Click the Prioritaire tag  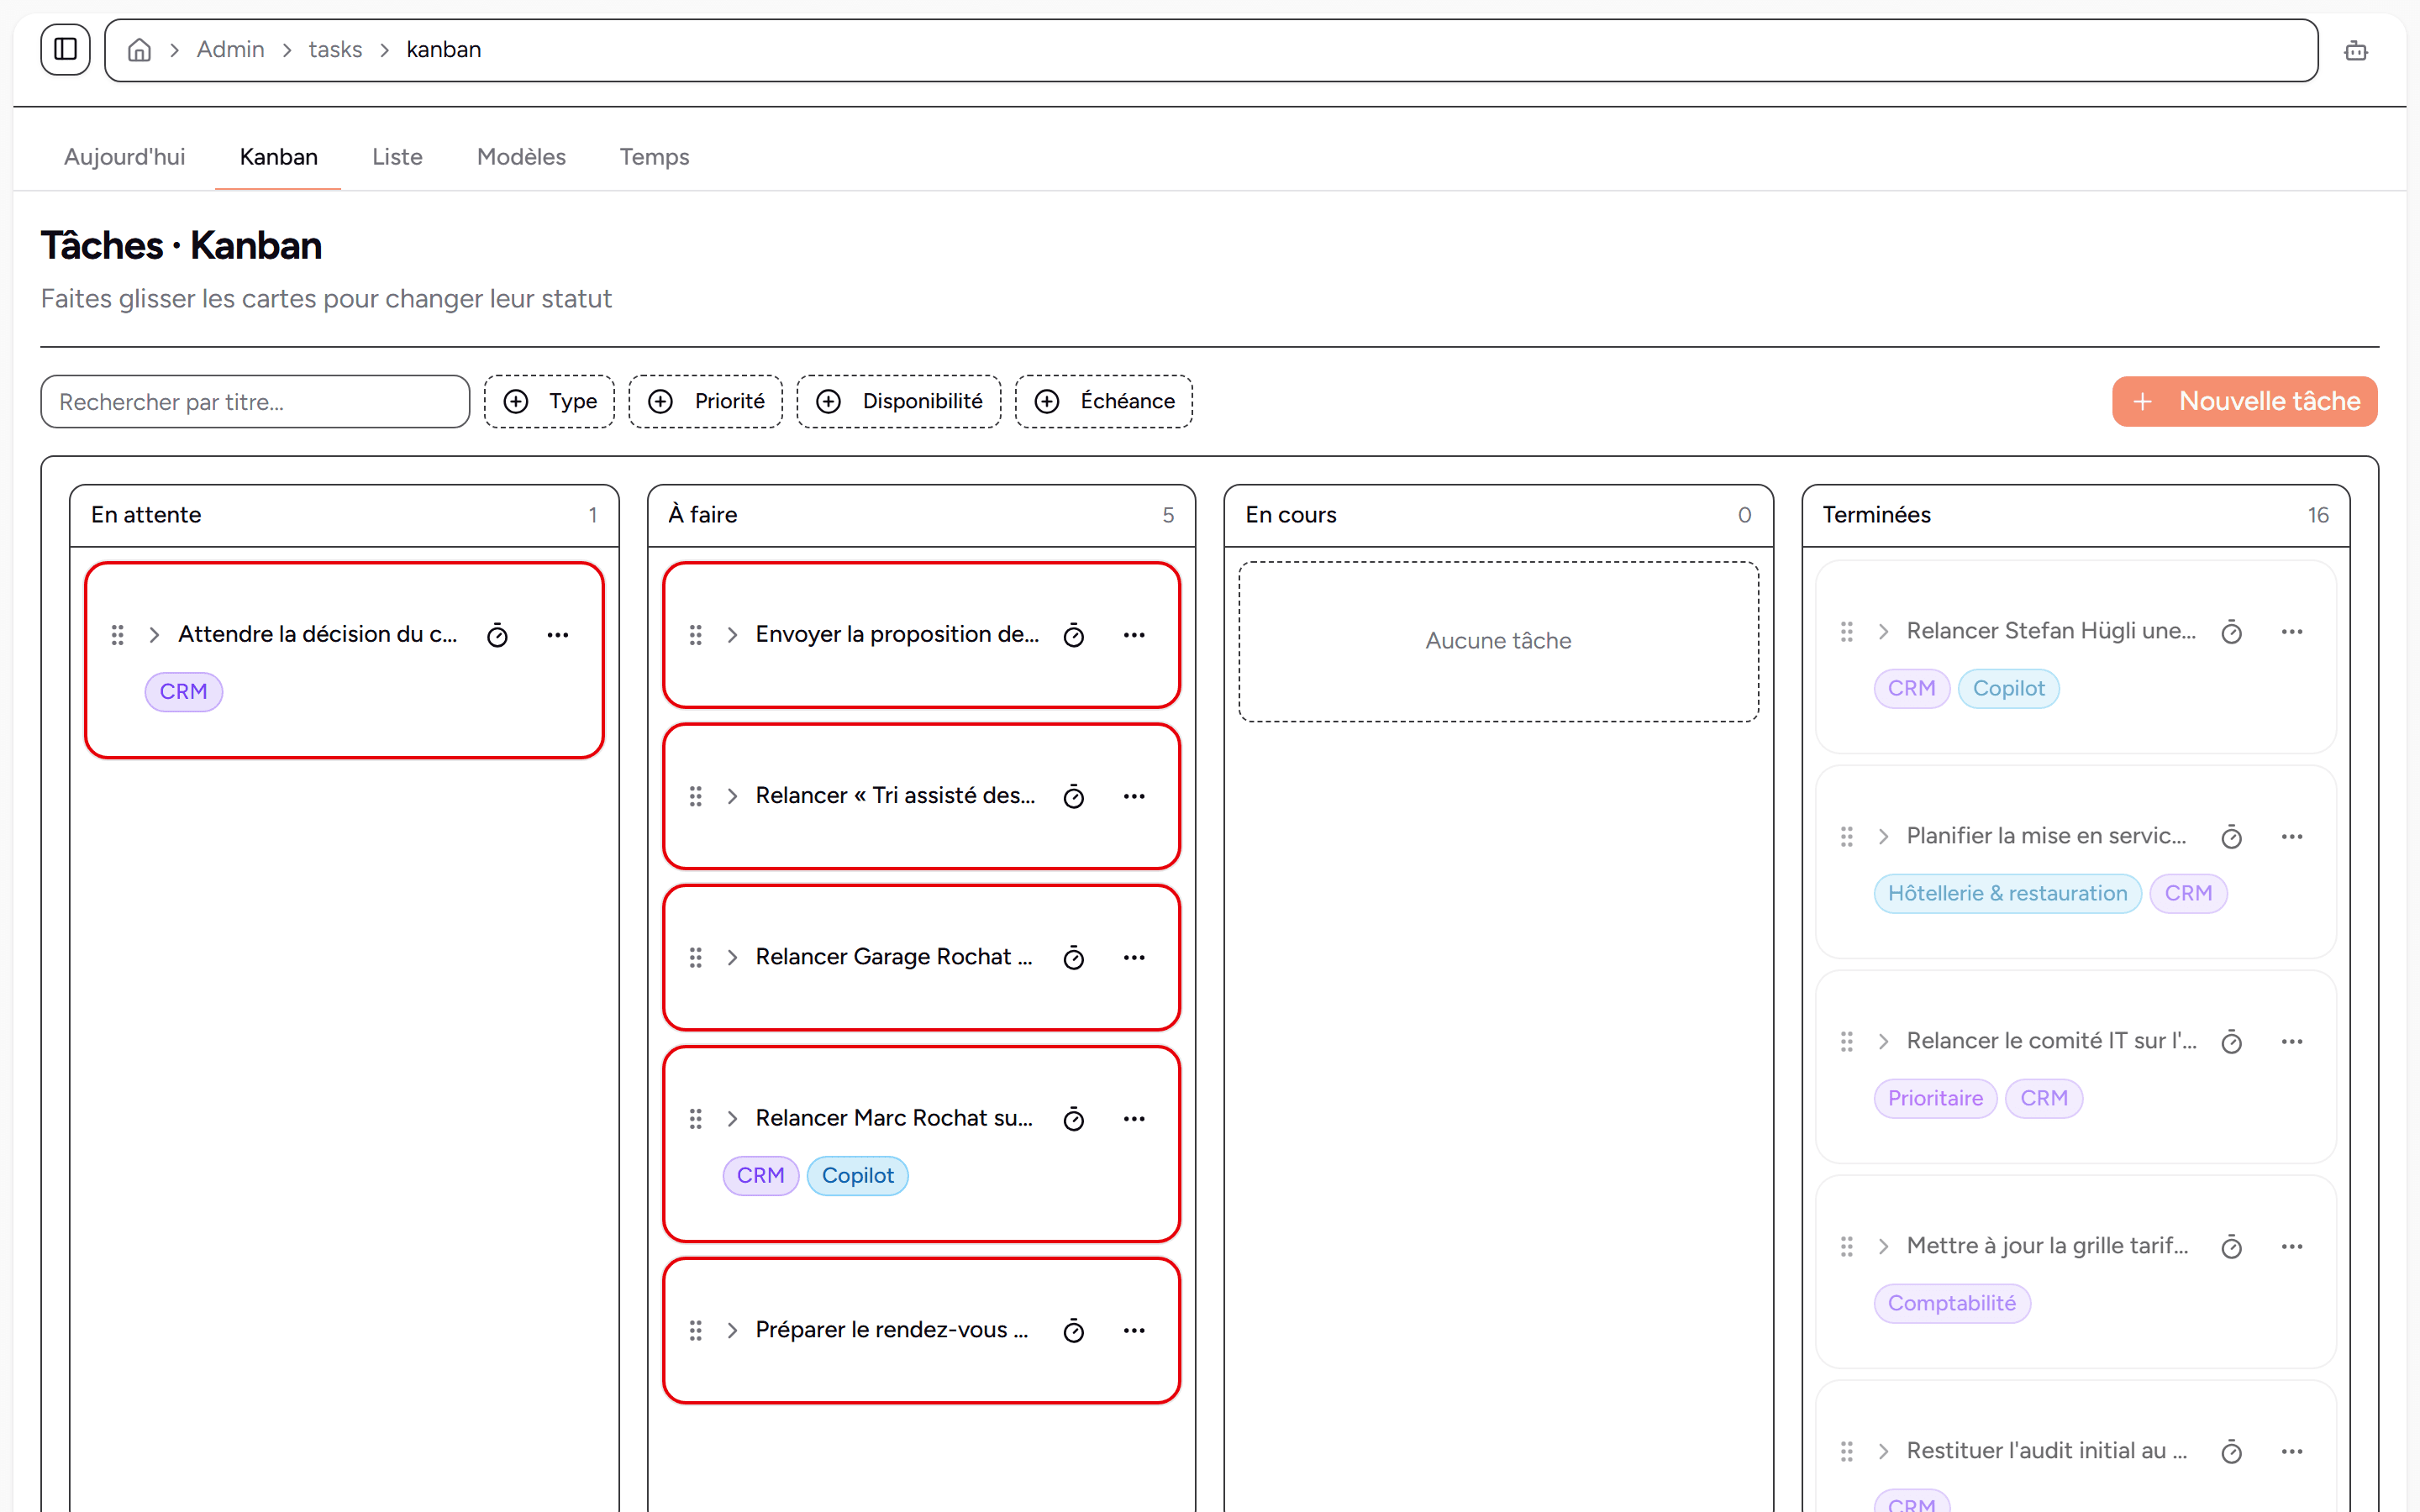click(1935, 1099)
